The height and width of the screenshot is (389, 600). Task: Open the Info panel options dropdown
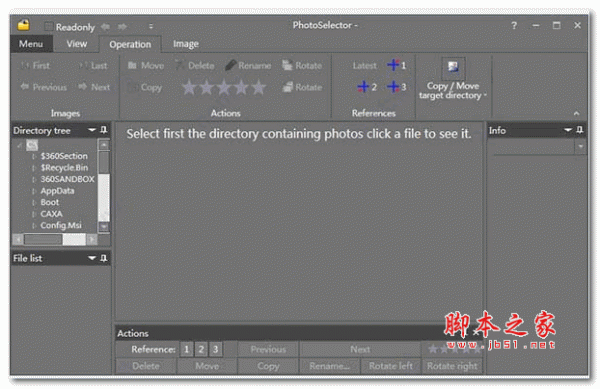click(568, 130)
